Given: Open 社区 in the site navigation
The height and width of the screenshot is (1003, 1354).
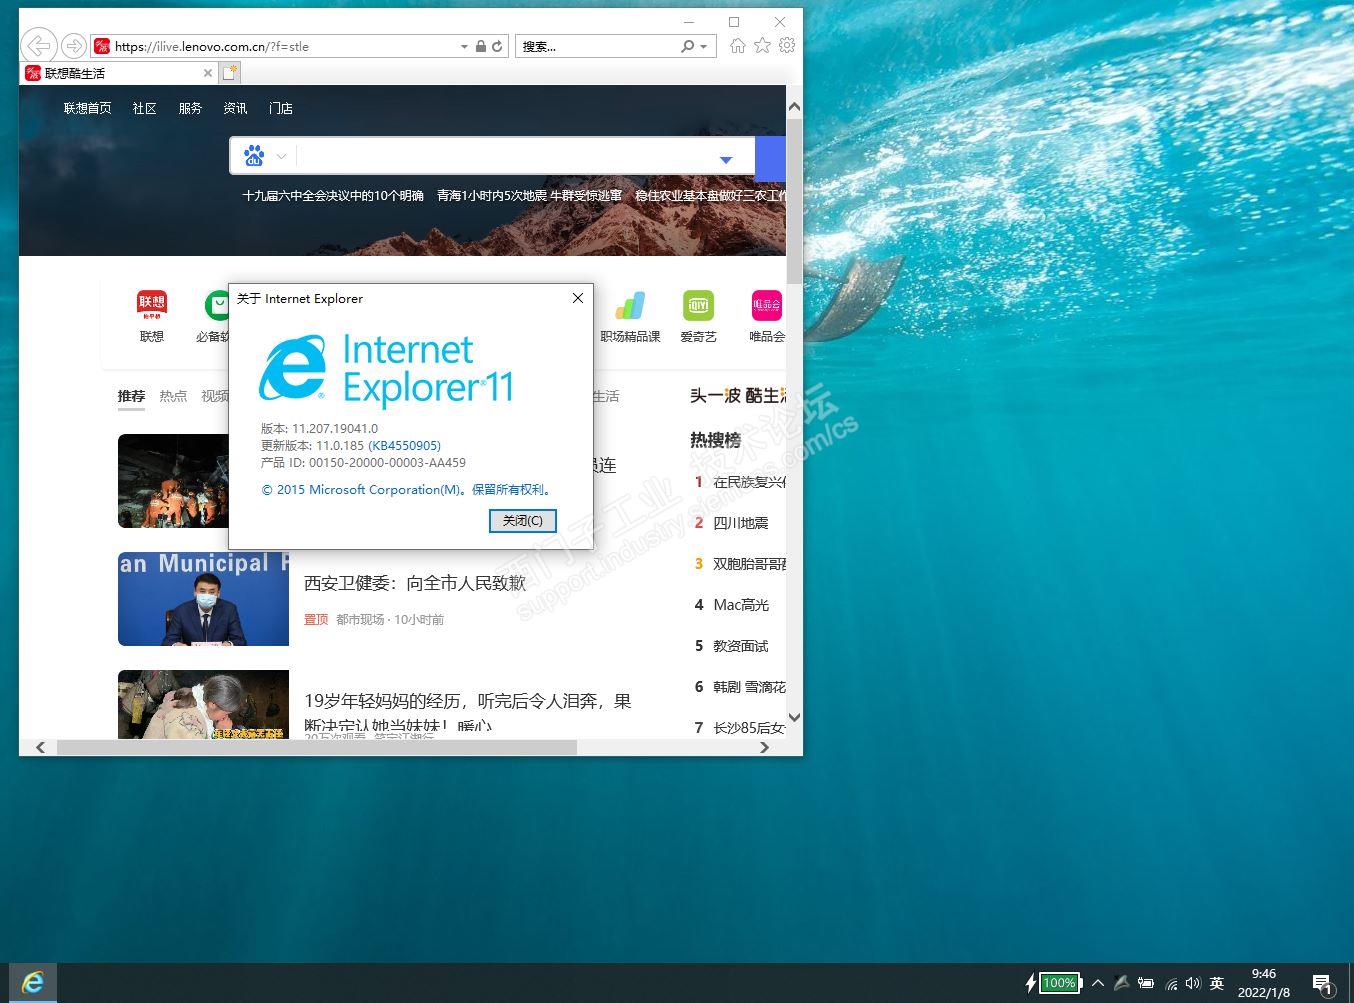Looking at the screenshot, I should (145, 108).
